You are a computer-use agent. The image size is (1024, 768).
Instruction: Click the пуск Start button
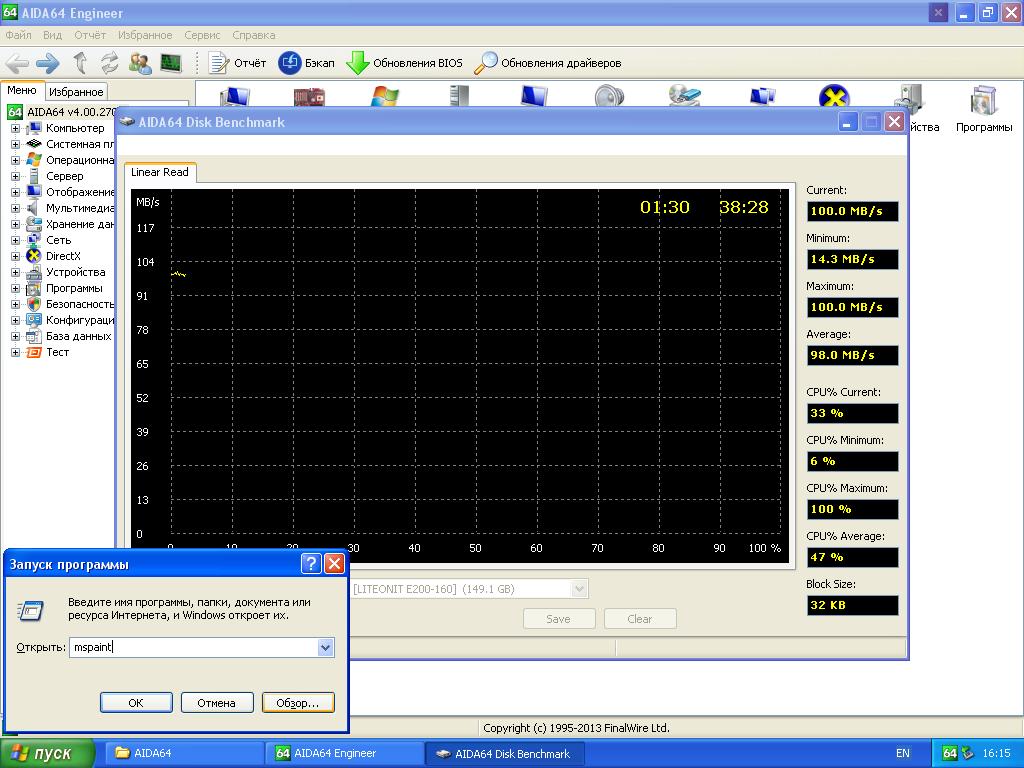point(48,754)
